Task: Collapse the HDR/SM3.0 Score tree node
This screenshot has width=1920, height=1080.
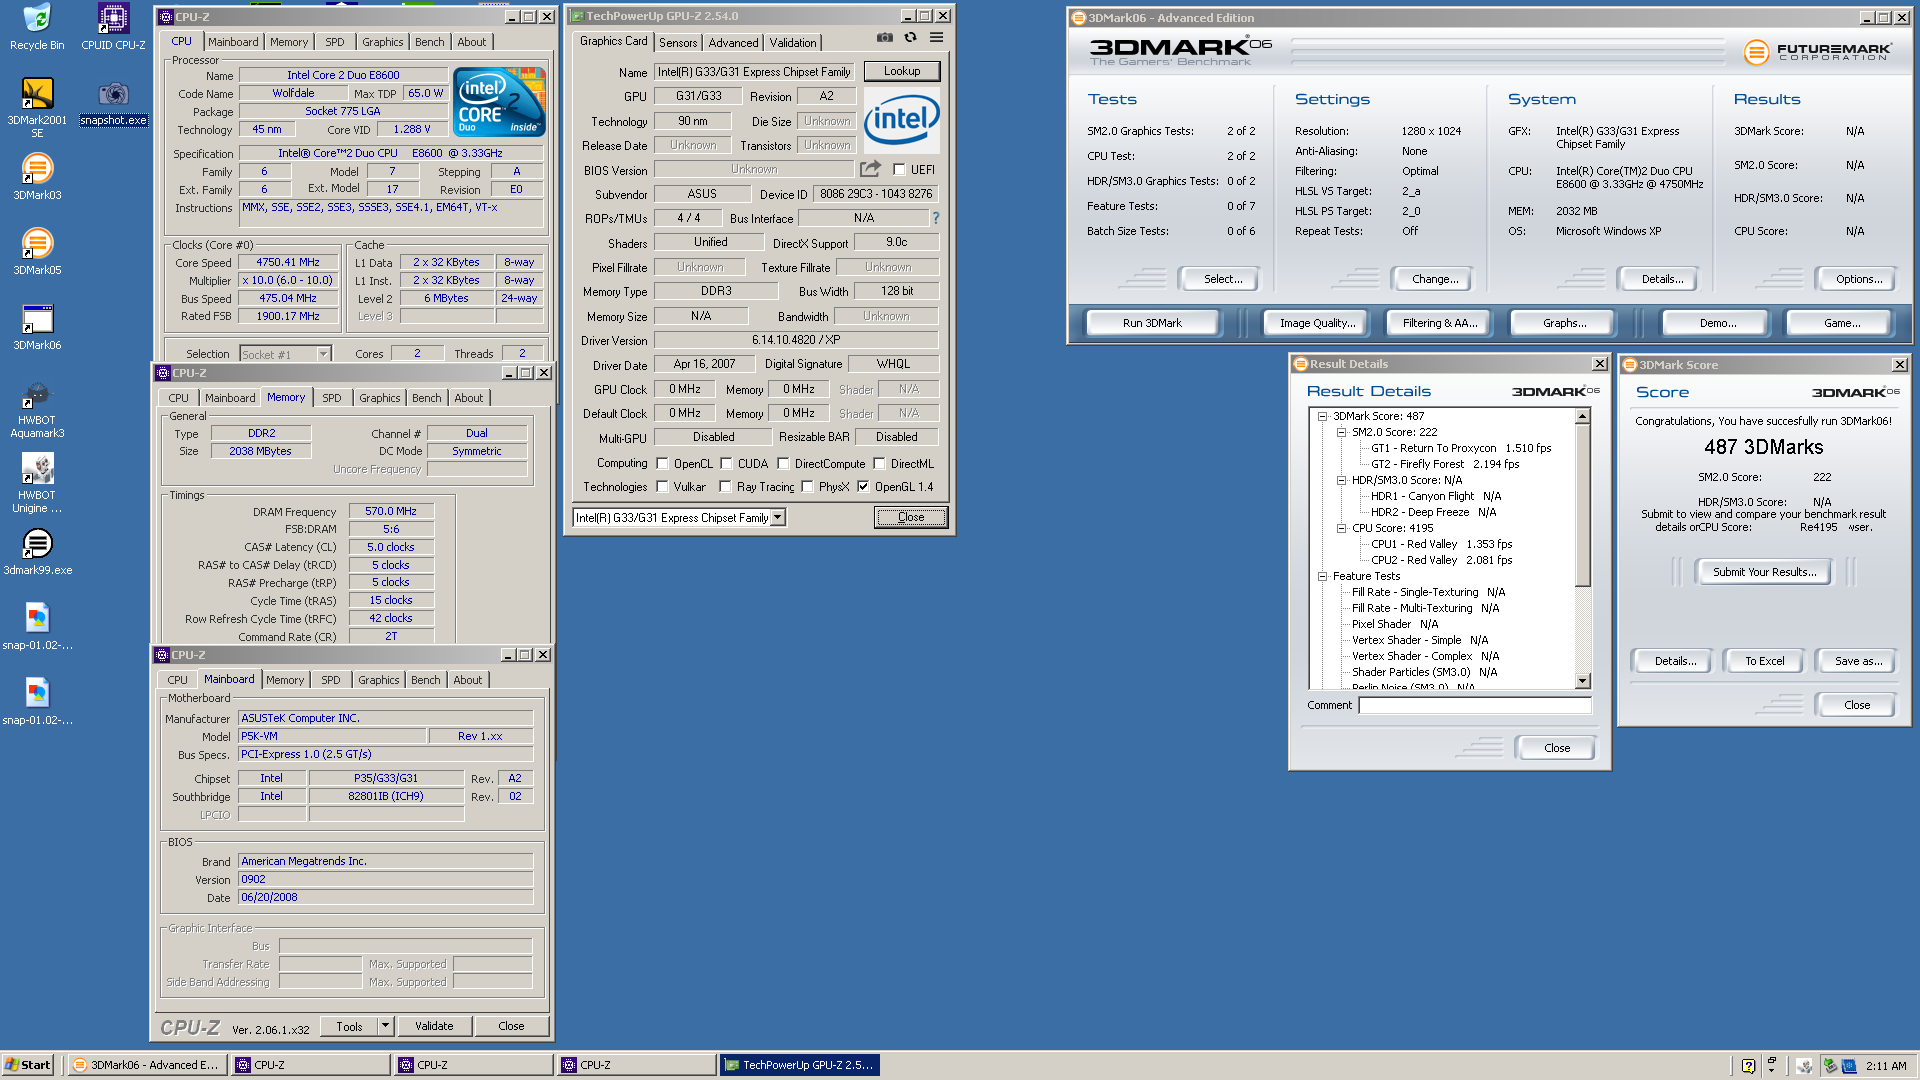Action: coord(1341,480)
